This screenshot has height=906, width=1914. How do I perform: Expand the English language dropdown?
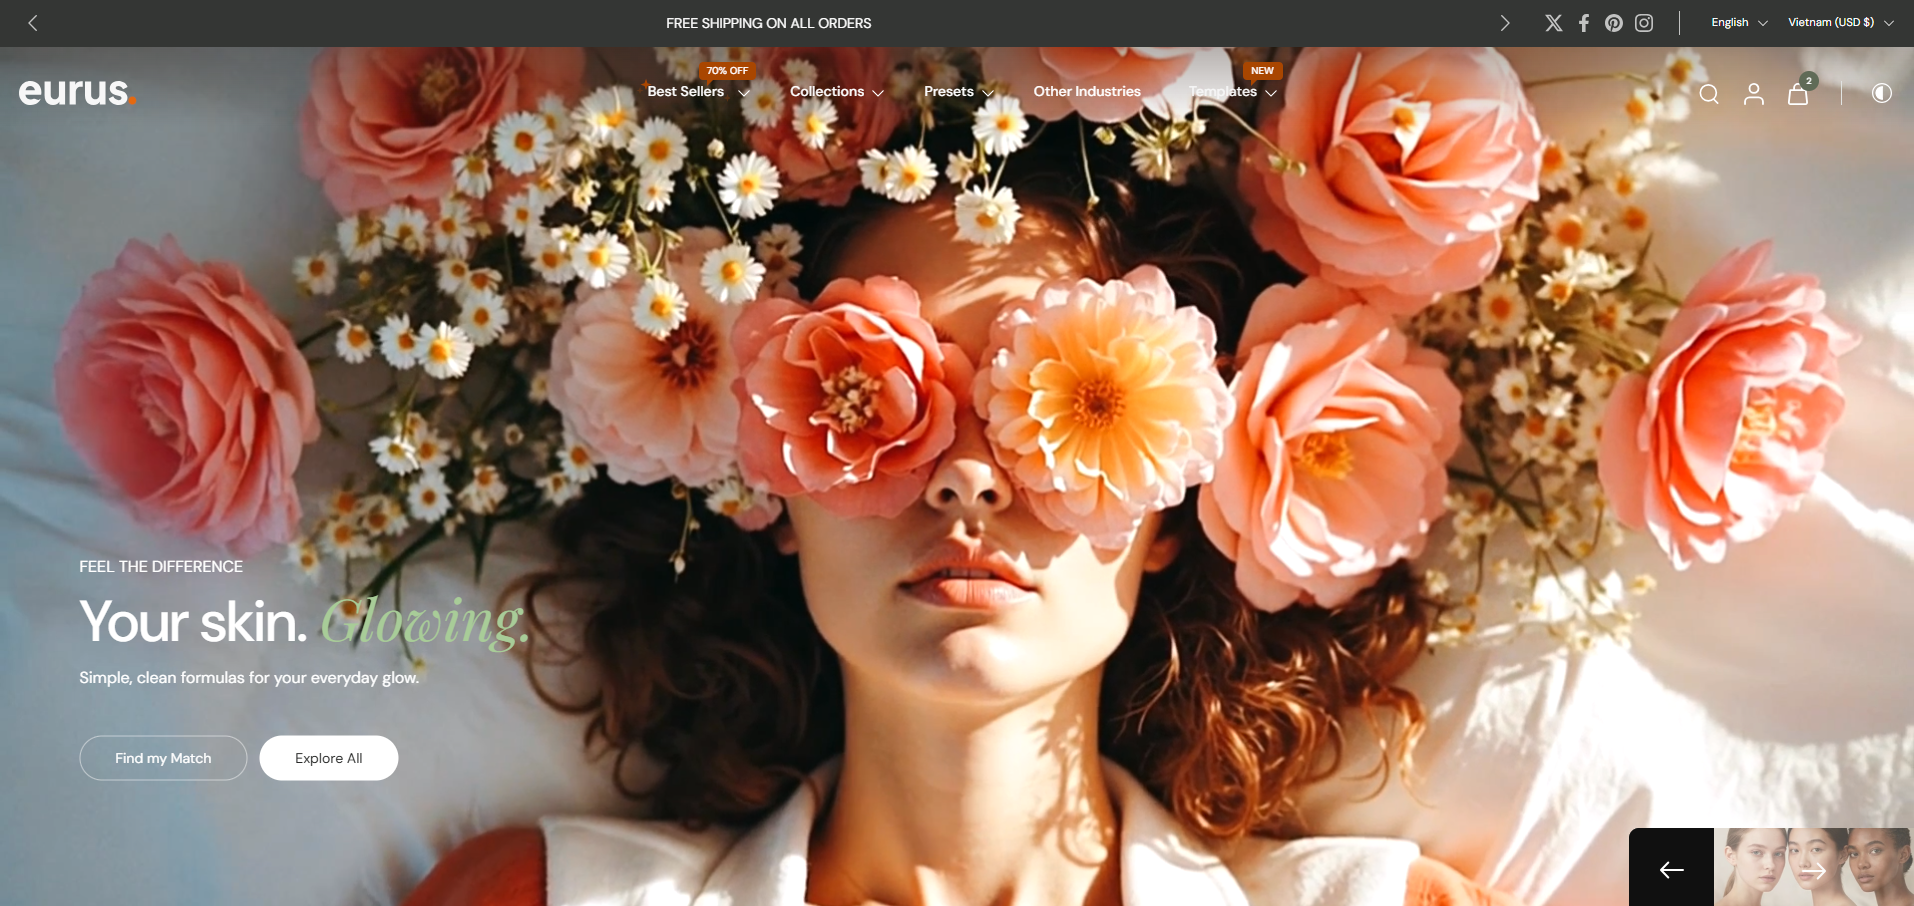click(1736, 22)
